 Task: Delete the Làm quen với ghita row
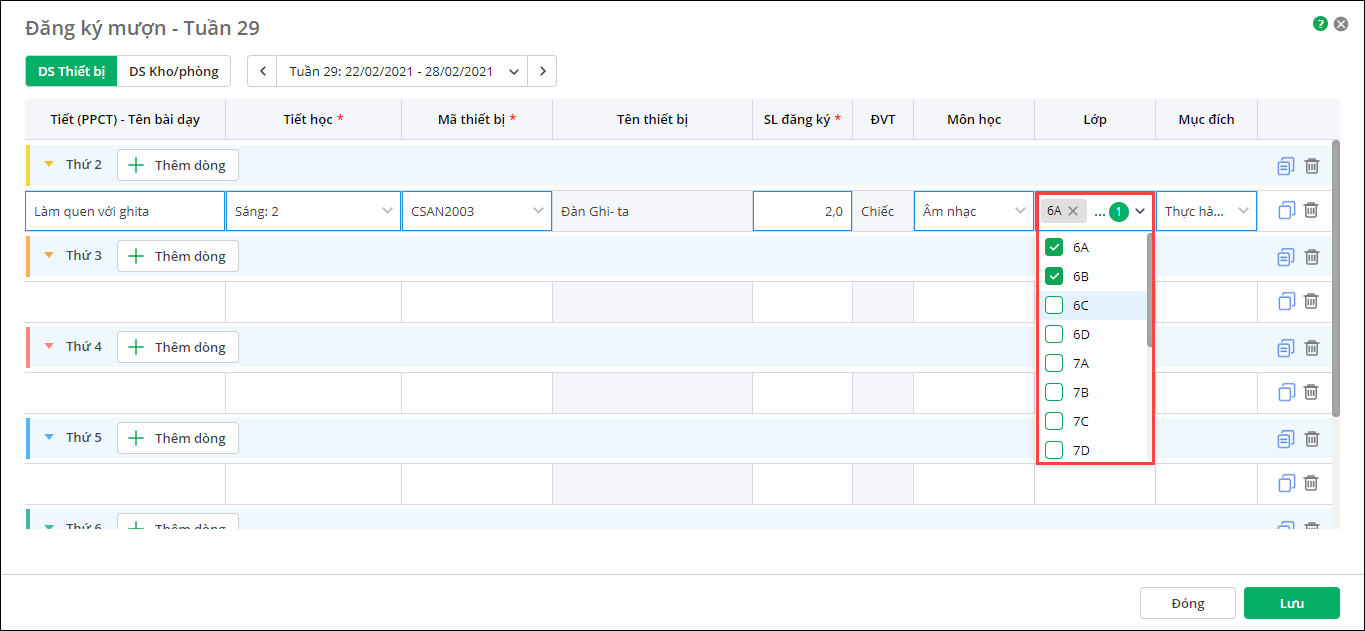pyautogui.click(x=1311, y=211)
